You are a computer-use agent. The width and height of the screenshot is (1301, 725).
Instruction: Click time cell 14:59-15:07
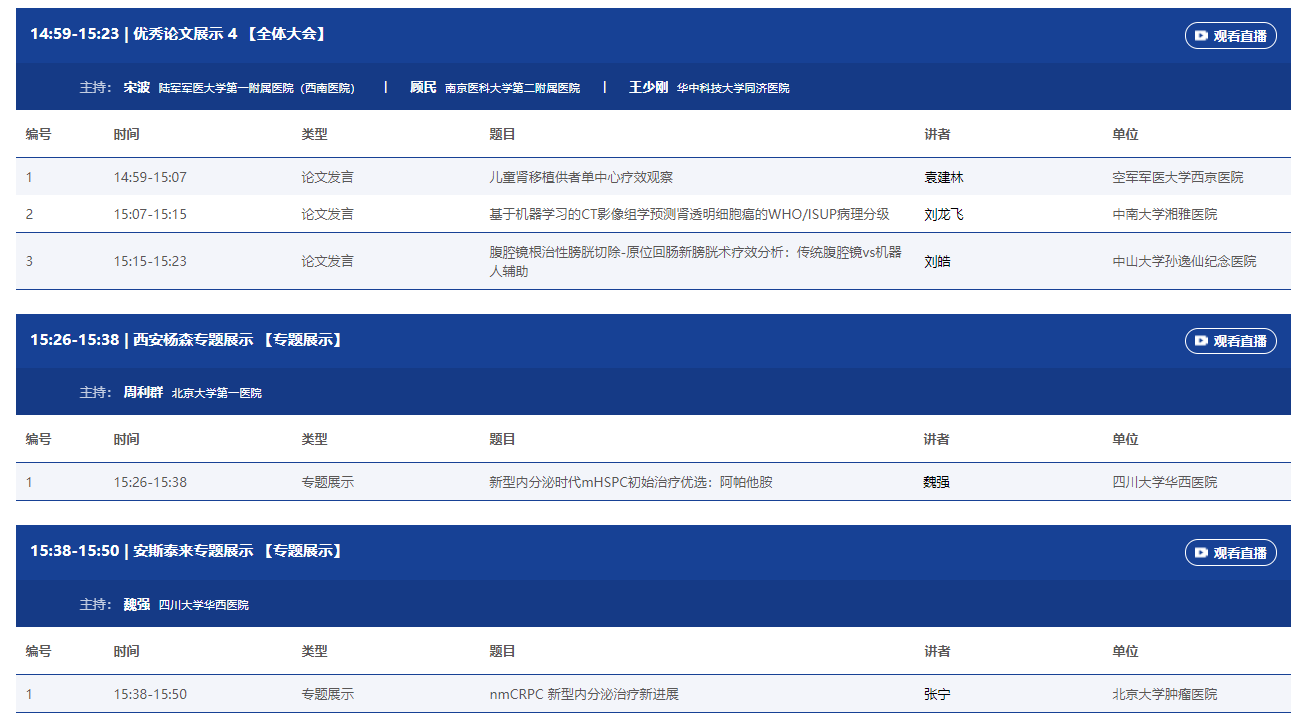150,177
